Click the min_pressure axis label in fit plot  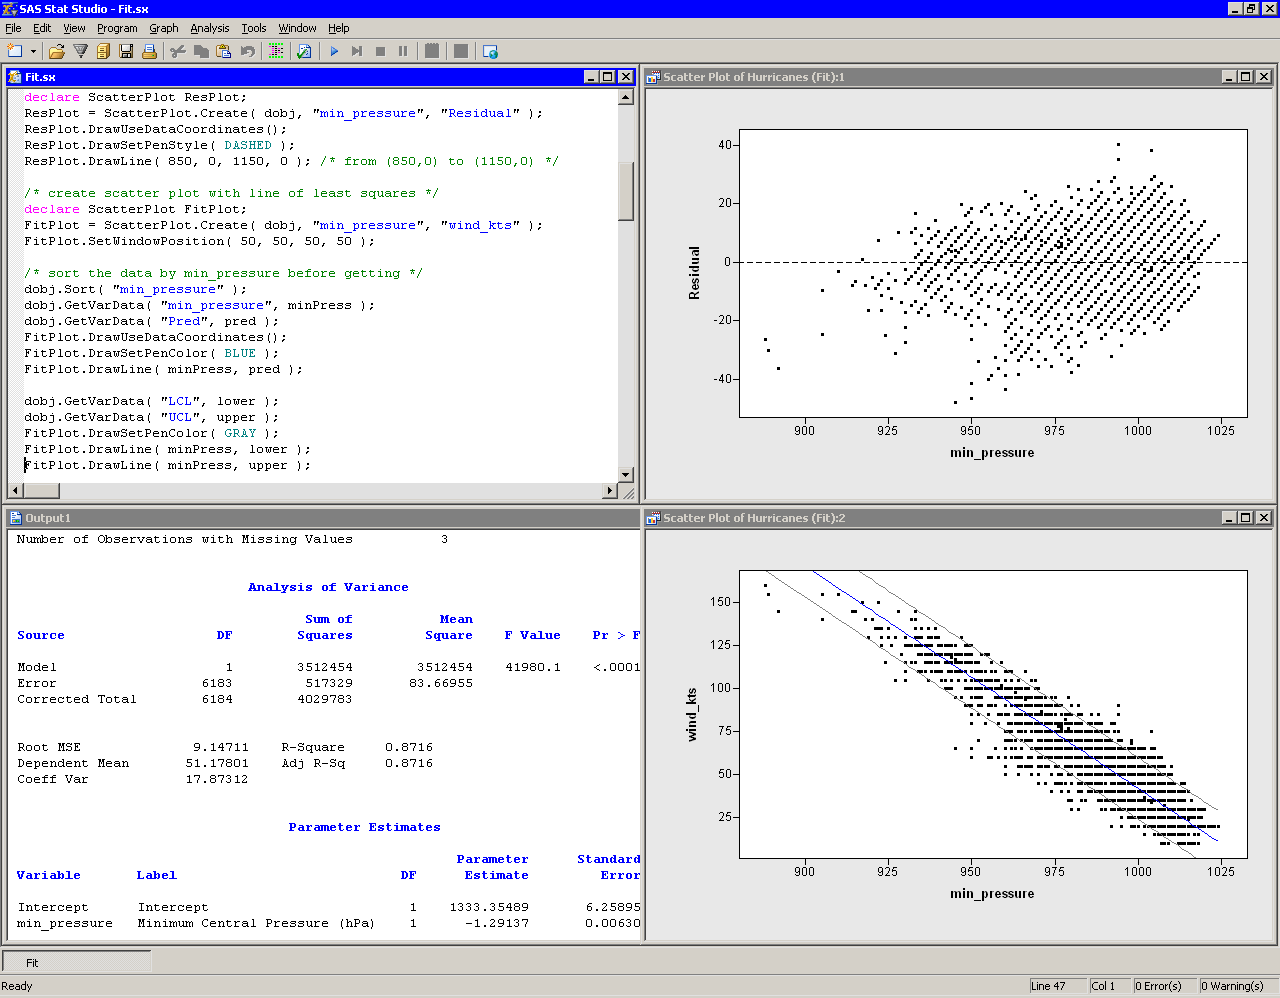pos(992,894)
